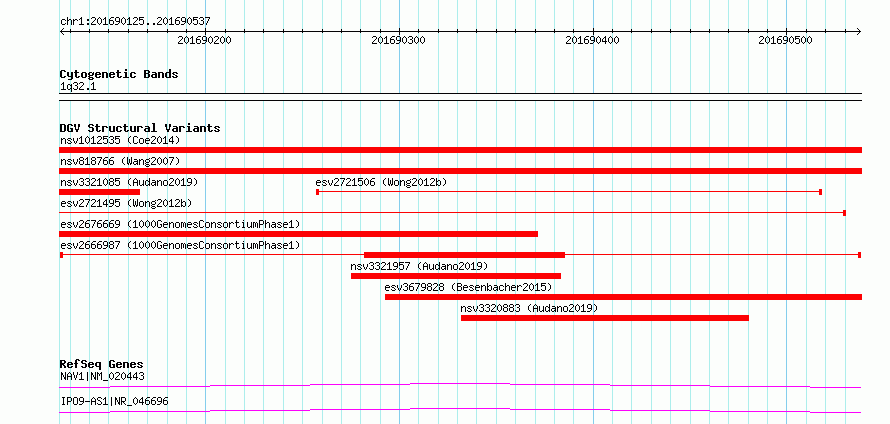Select the esv2676669 1000Genomes variant bar

[299, 234]
